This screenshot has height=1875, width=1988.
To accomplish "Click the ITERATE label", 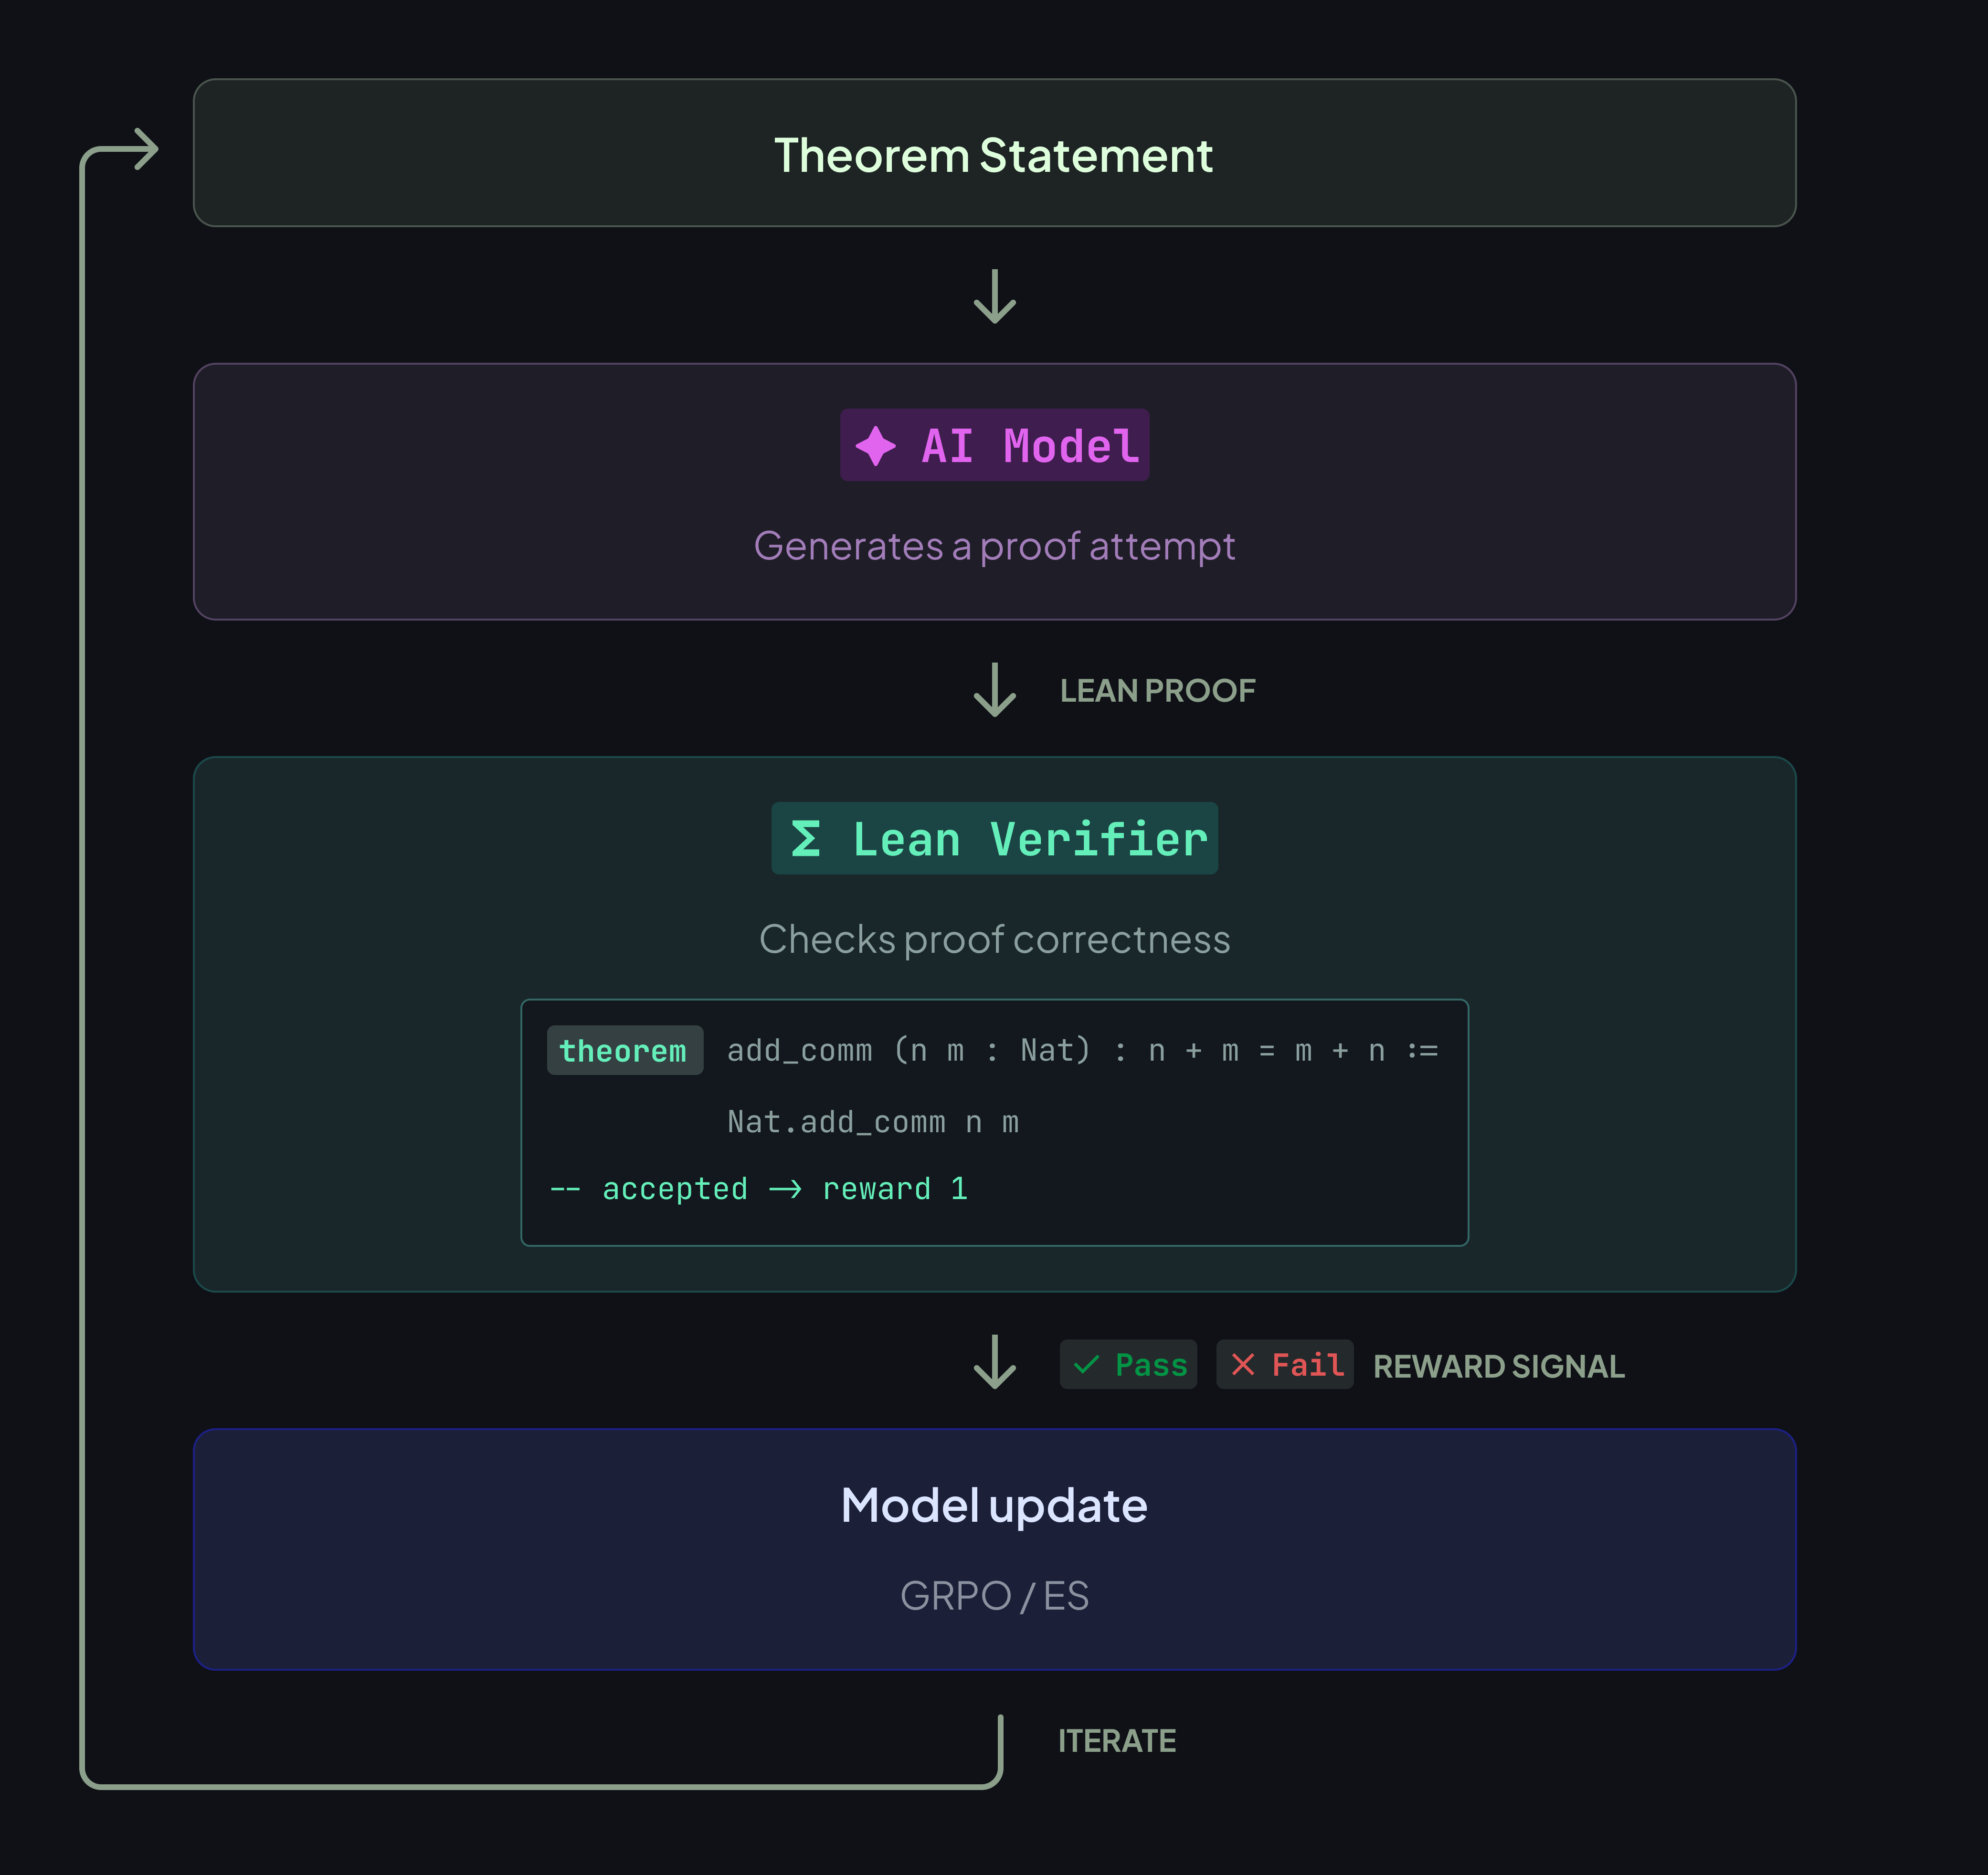I will [x=1117, y=1741].
